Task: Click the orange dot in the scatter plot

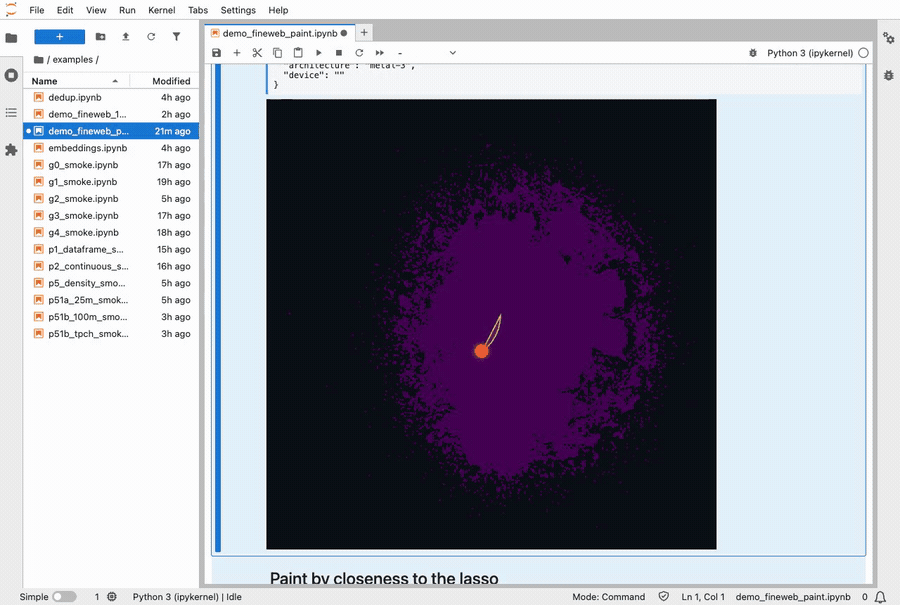Action: click(482, 351)
